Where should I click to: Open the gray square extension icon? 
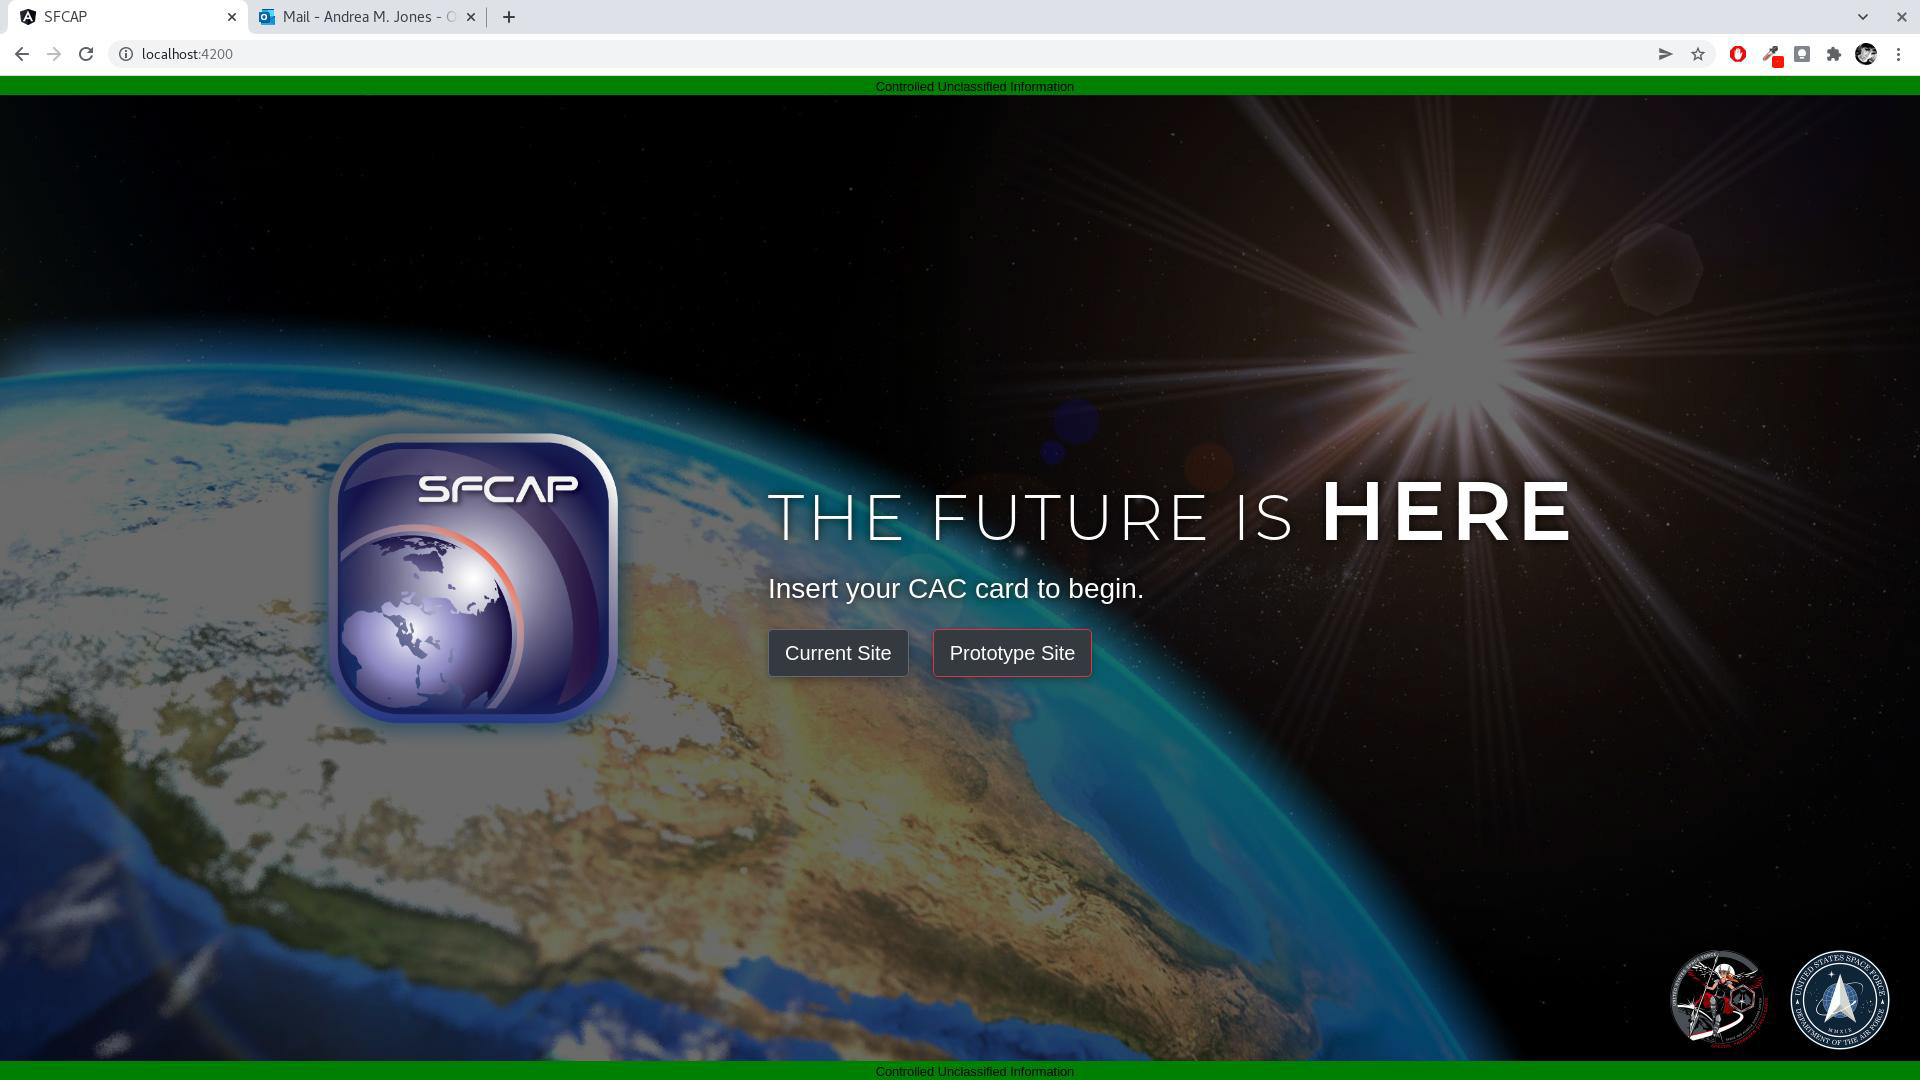click(x=1802, y=54)
